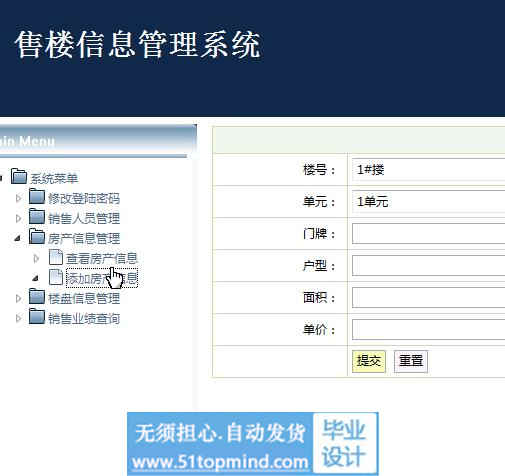Screen dimensions: 505x476
Task: Expand the 楼盘信息管理 tree node arrow
Action: pos(18,298)
